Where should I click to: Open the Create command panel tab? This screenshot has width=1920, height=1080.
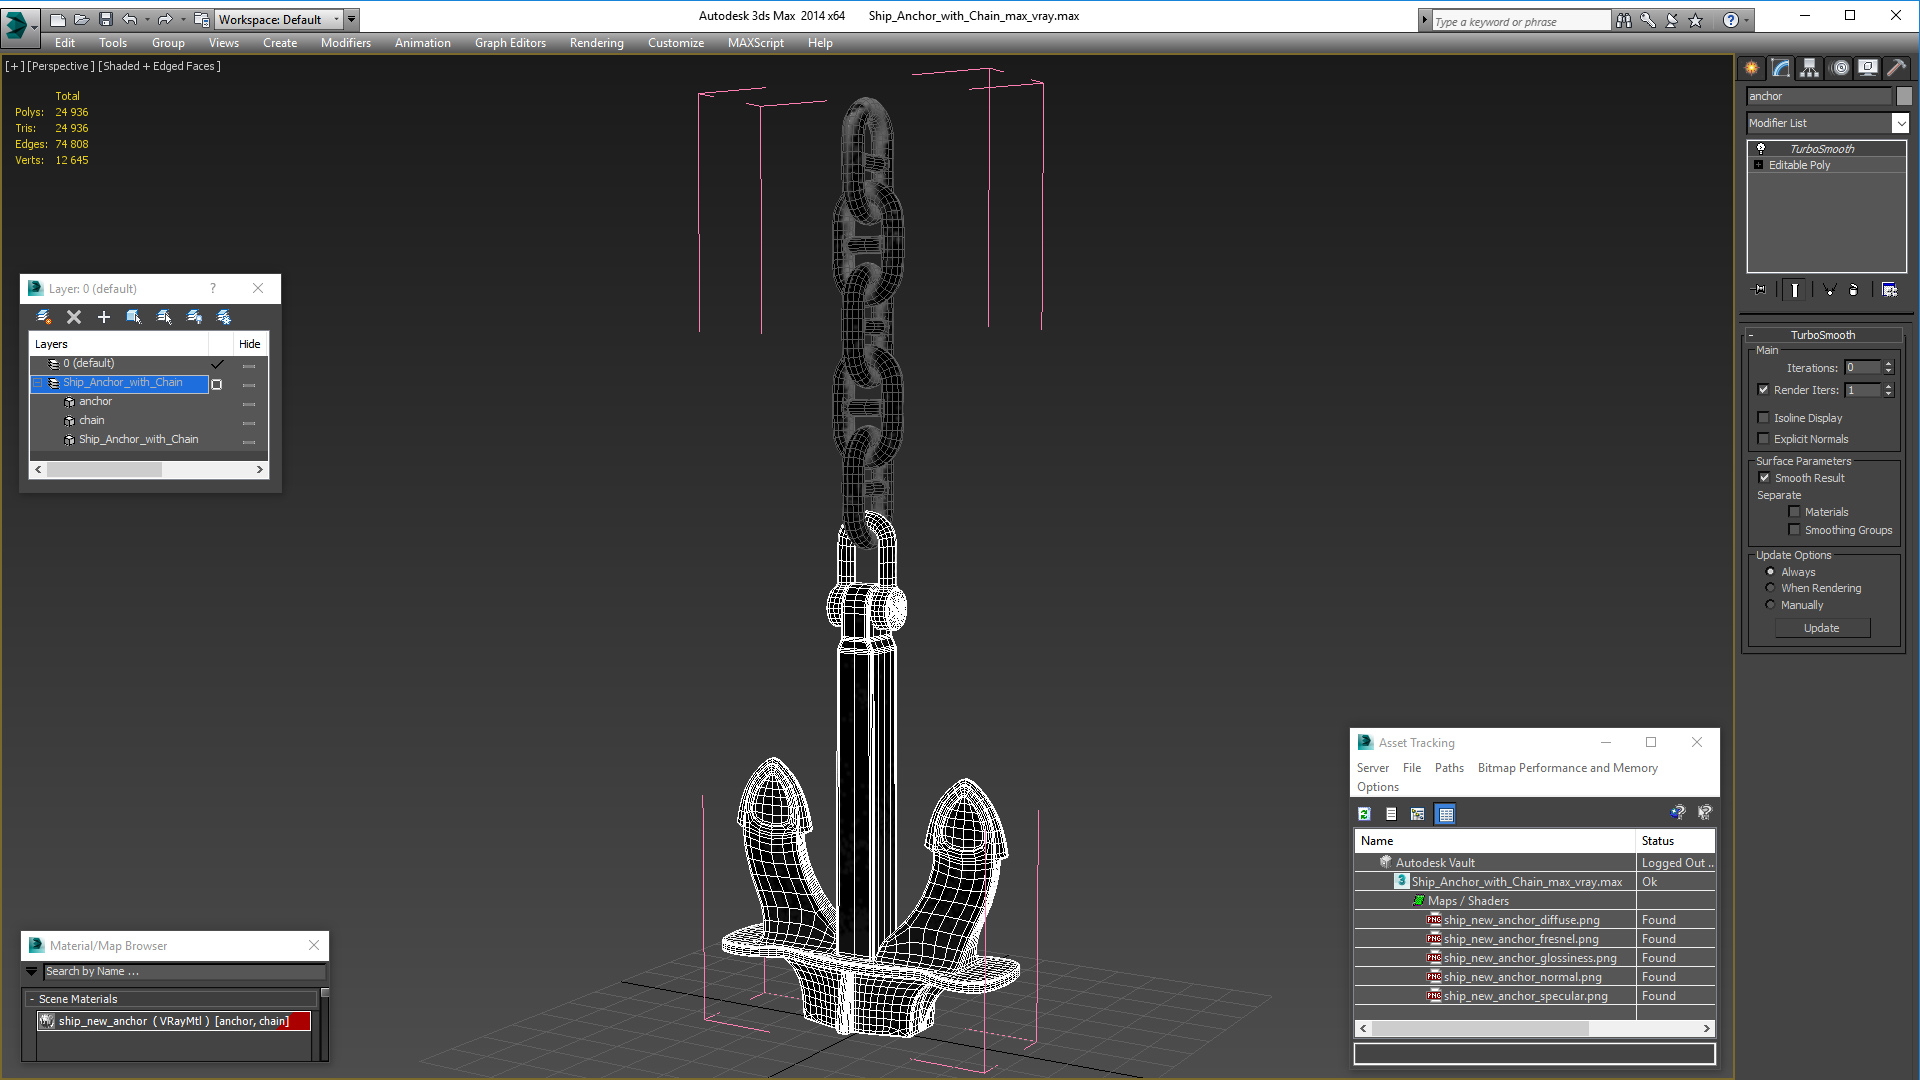(1752, 68)
